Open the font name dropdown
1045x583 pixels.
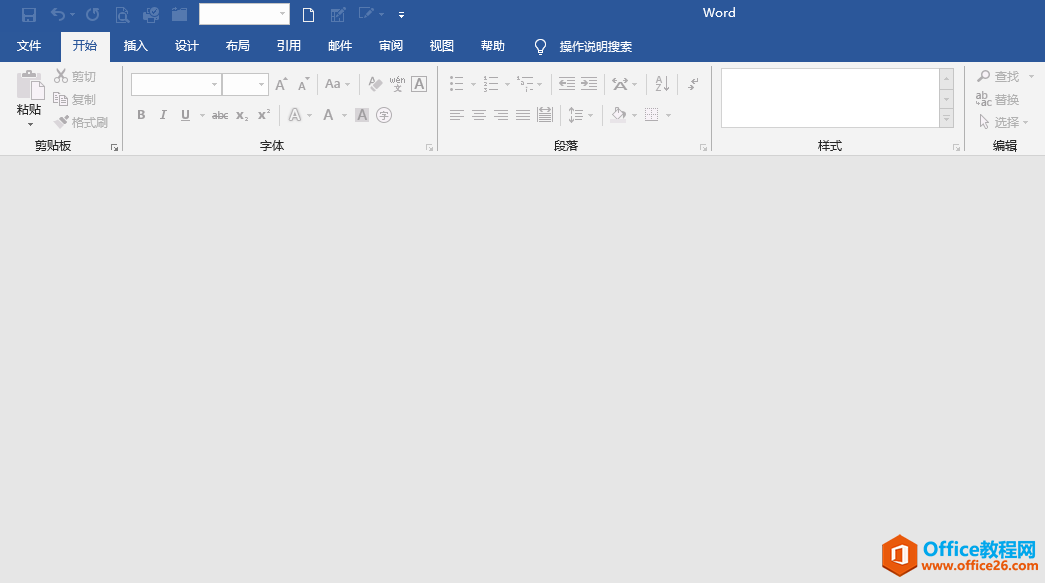pos(215,85)
